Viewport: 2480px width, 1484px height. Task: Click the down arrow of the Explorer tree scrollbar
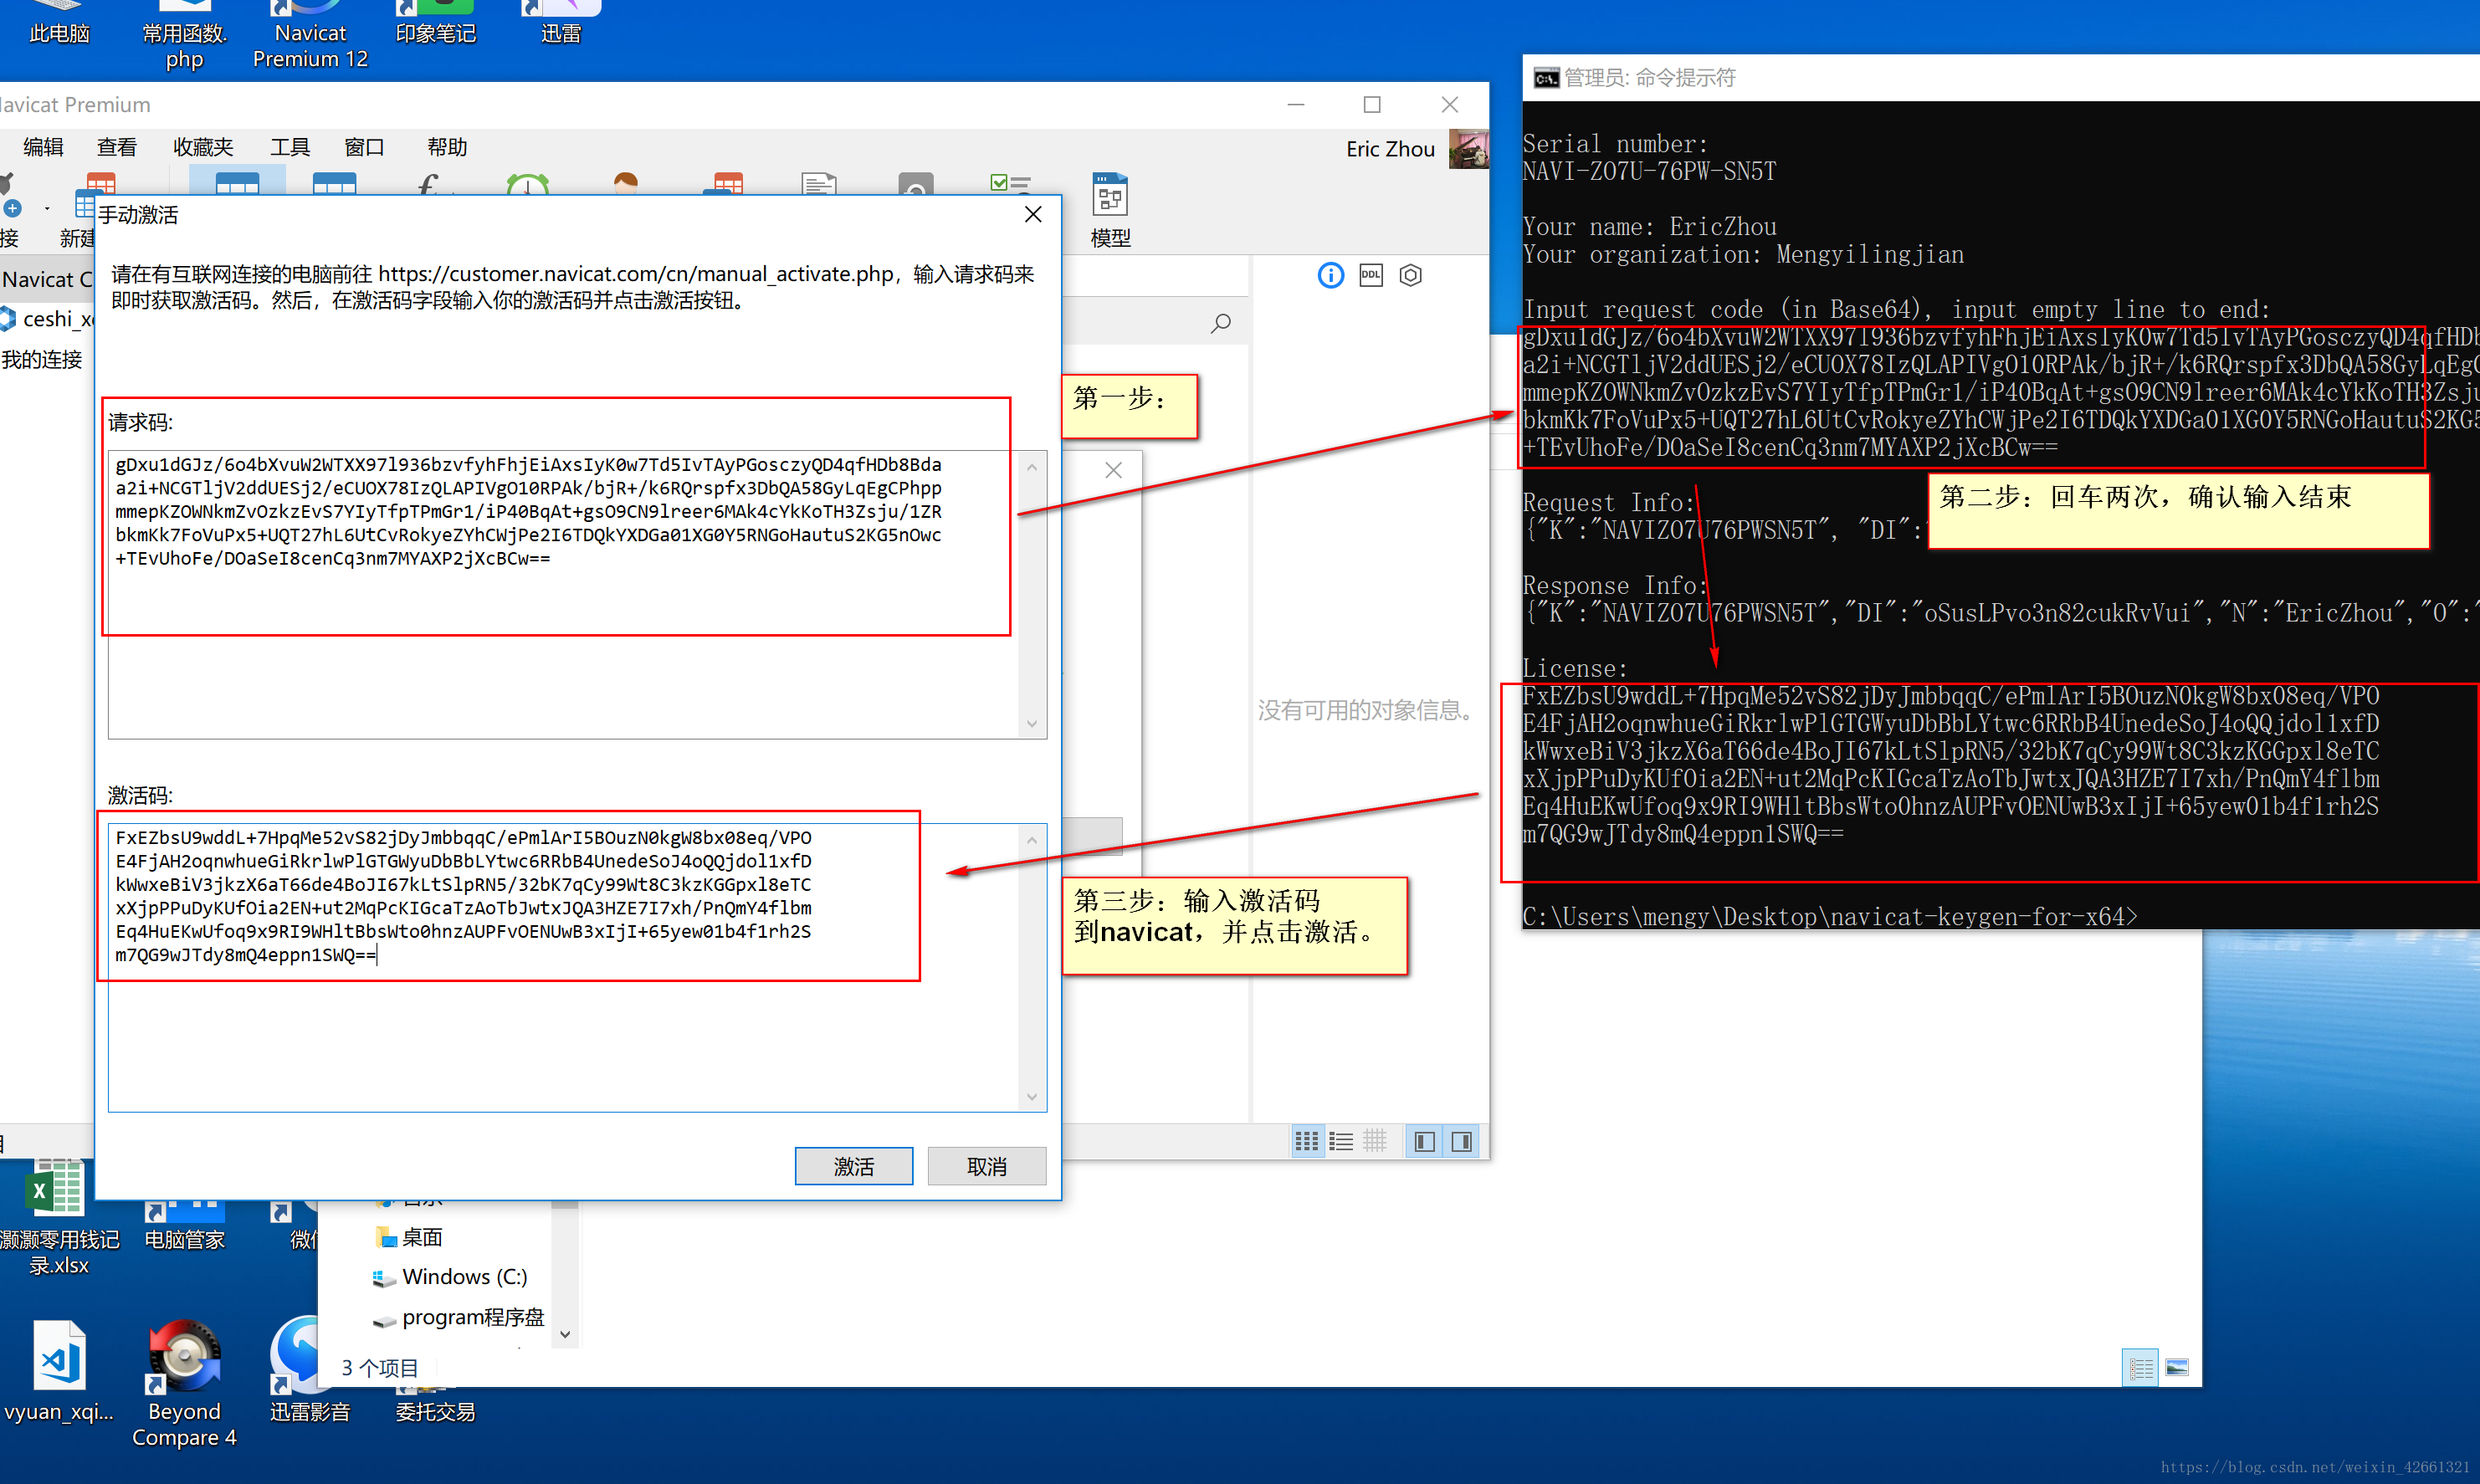(x=565, y=1334)
